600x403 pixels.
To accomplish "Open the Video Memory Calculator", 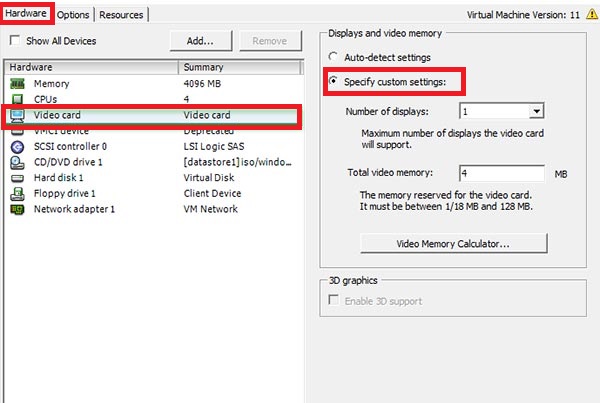I will [453, 244].
